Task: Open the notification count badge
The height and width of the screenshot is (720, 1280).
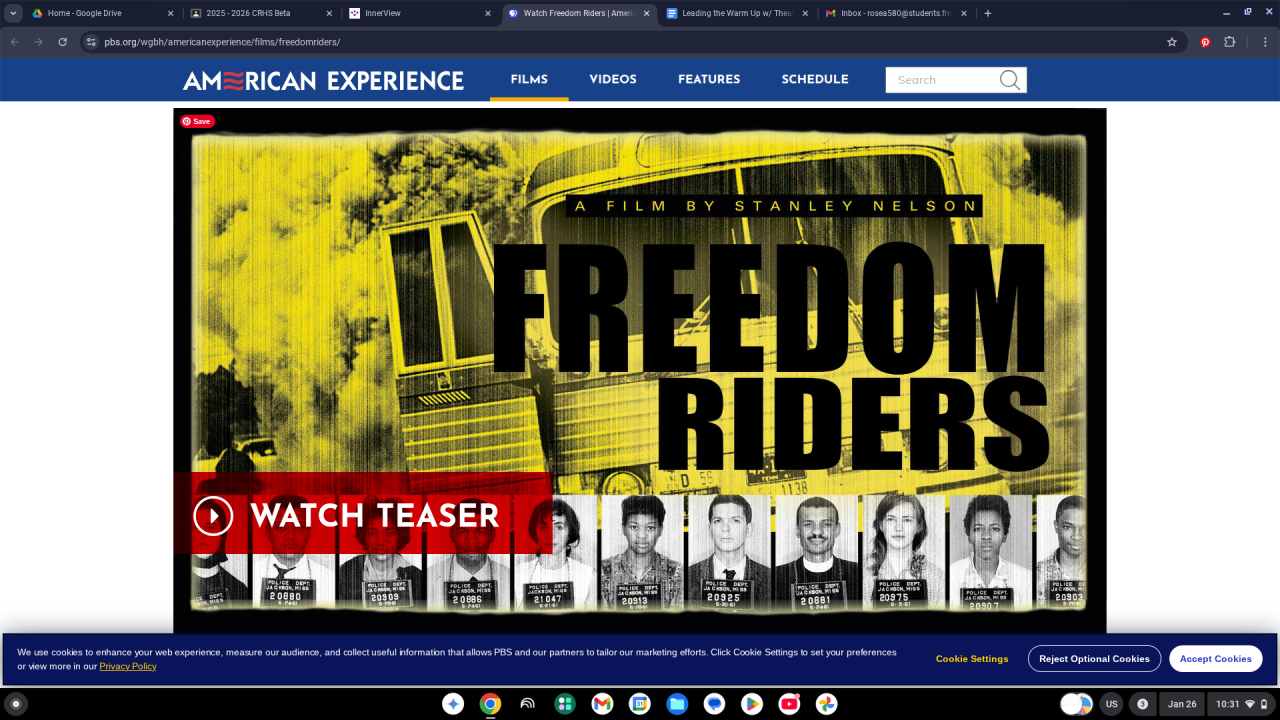Action: click(1142, 704)
